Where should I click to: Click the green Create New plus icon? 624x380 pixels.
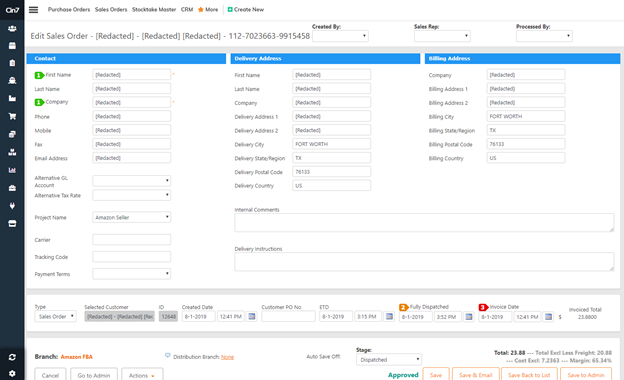coord(230,10)
